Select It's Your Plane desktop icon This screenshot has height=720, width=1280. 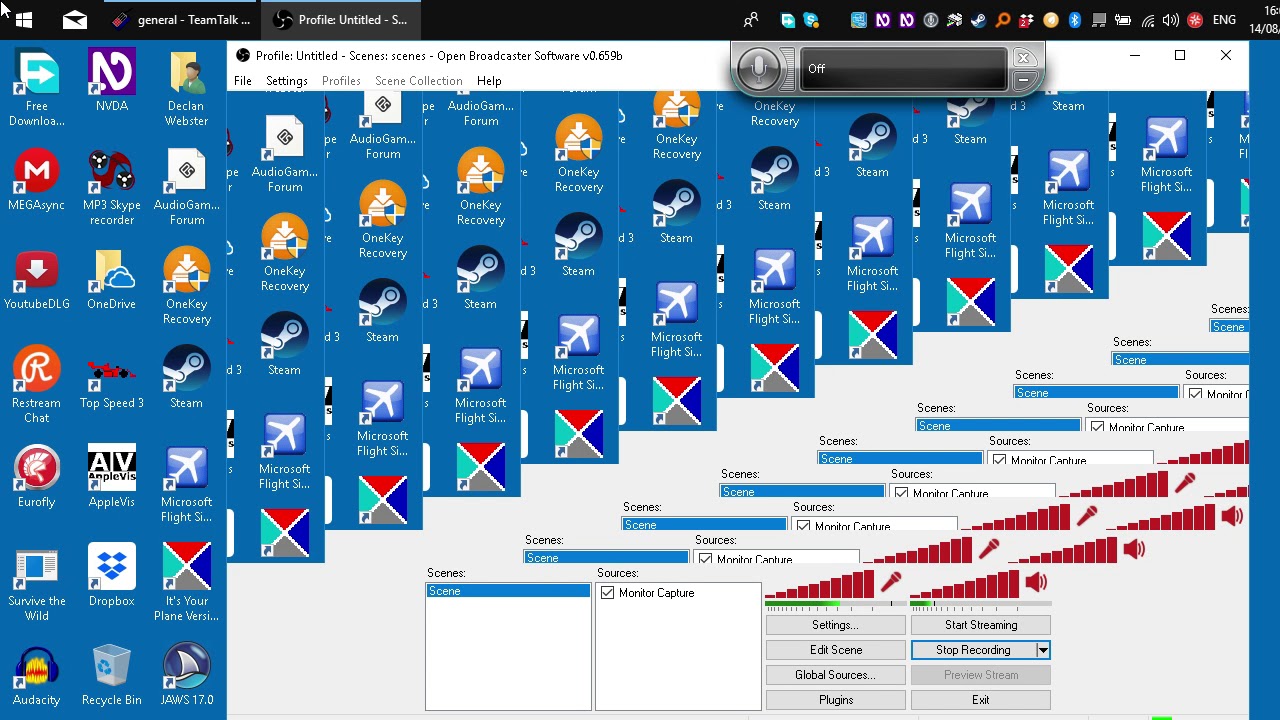tap(187, 584)
